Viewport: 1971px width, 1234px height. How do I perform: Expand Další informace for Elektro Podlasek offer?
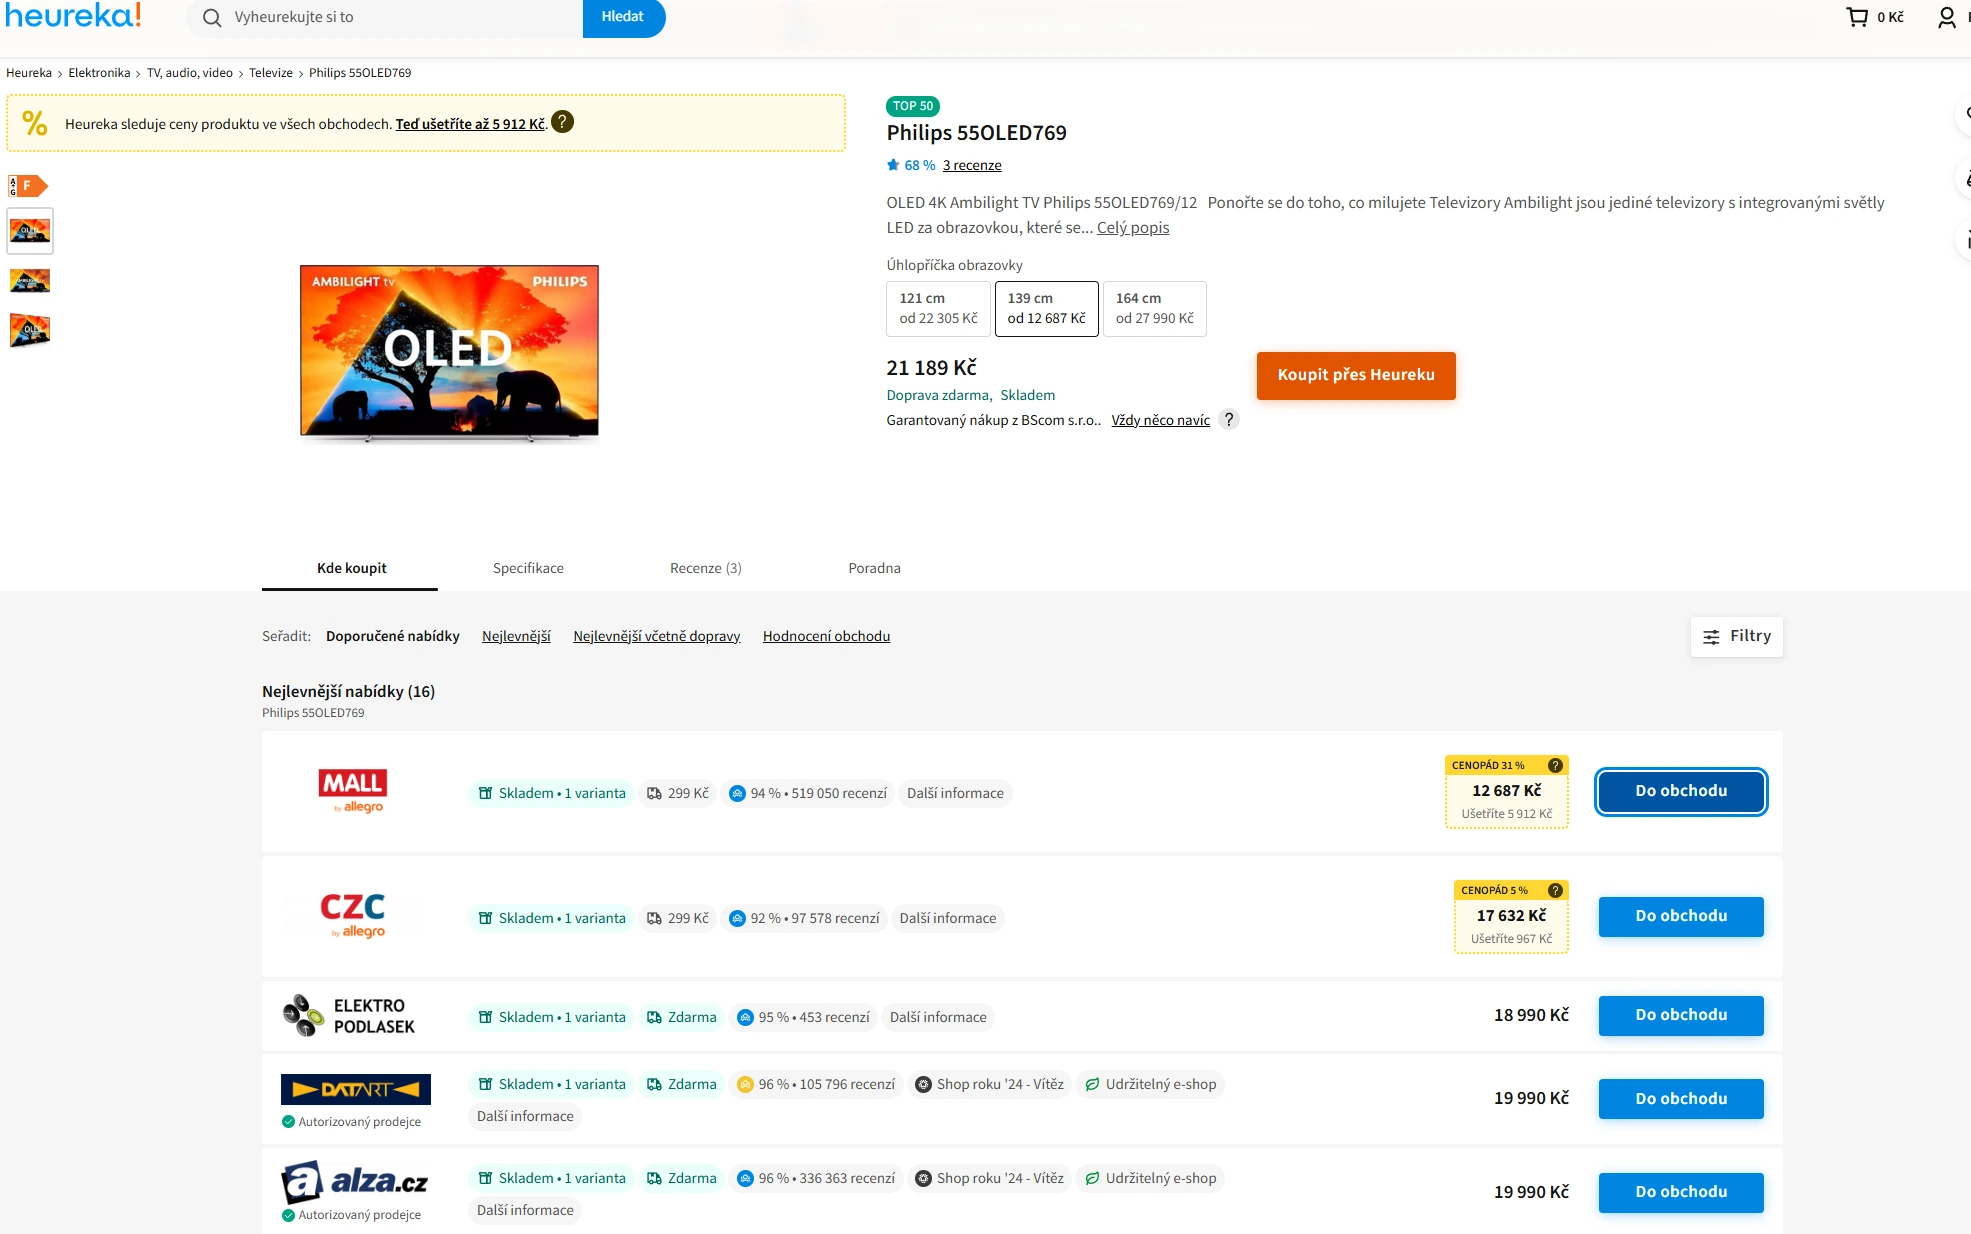pos(938,1017)
